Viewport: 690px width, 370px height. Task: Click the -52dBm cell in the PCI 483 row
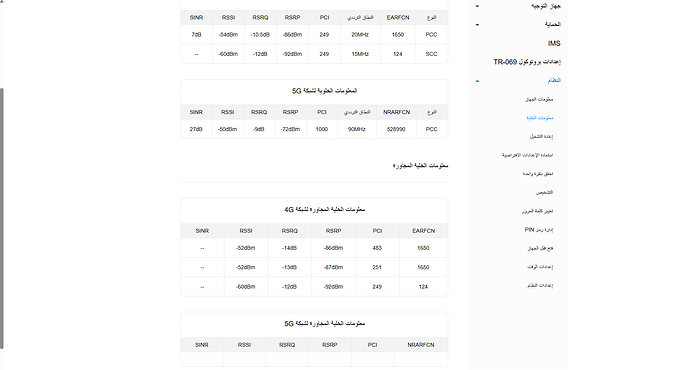tap(246, 248)
